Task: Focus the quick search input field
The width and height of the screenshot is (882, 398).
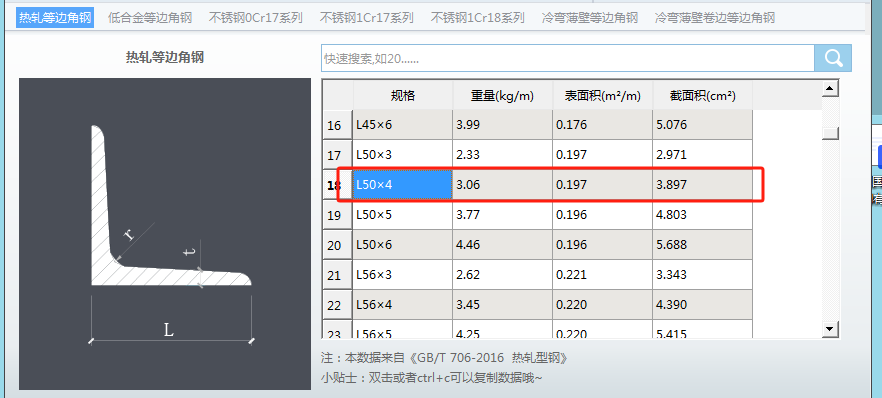Action: click(x=568, y=58)
